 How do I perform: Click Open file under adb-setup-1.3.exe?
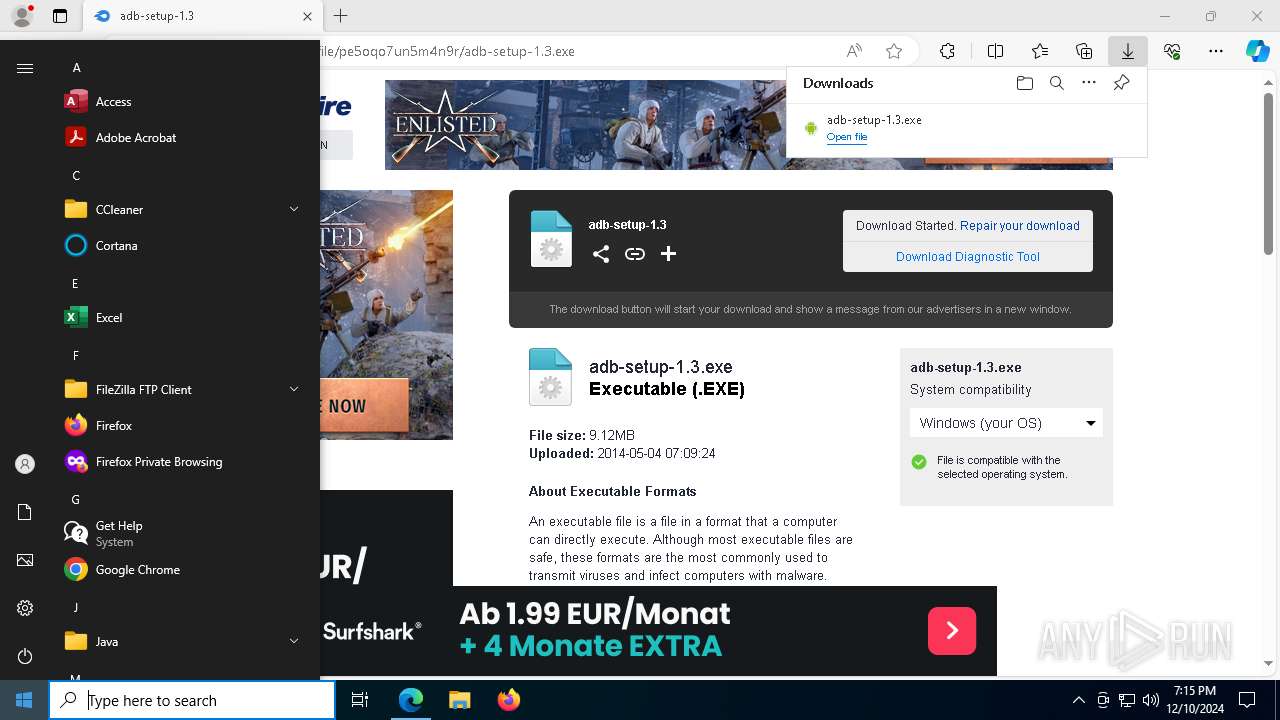[847, 137]
